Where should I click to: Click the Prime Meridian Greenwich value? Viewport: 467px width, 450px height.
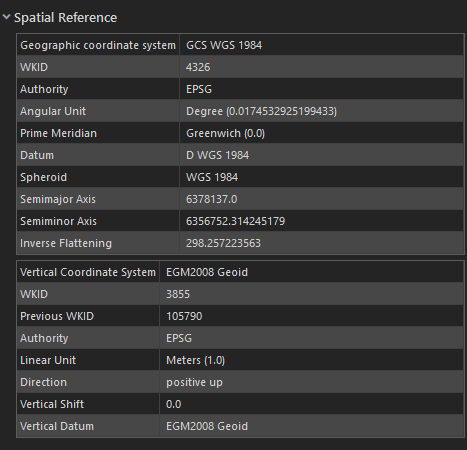tap(226, 133)
